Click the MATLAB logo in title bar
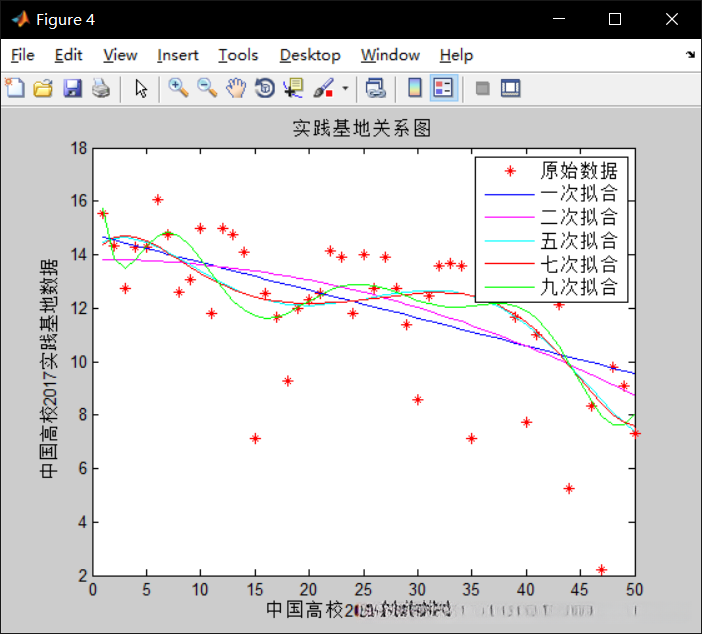The height and width of the screenshot is (634, 702). pyautogui.click(x=20, y=19)
